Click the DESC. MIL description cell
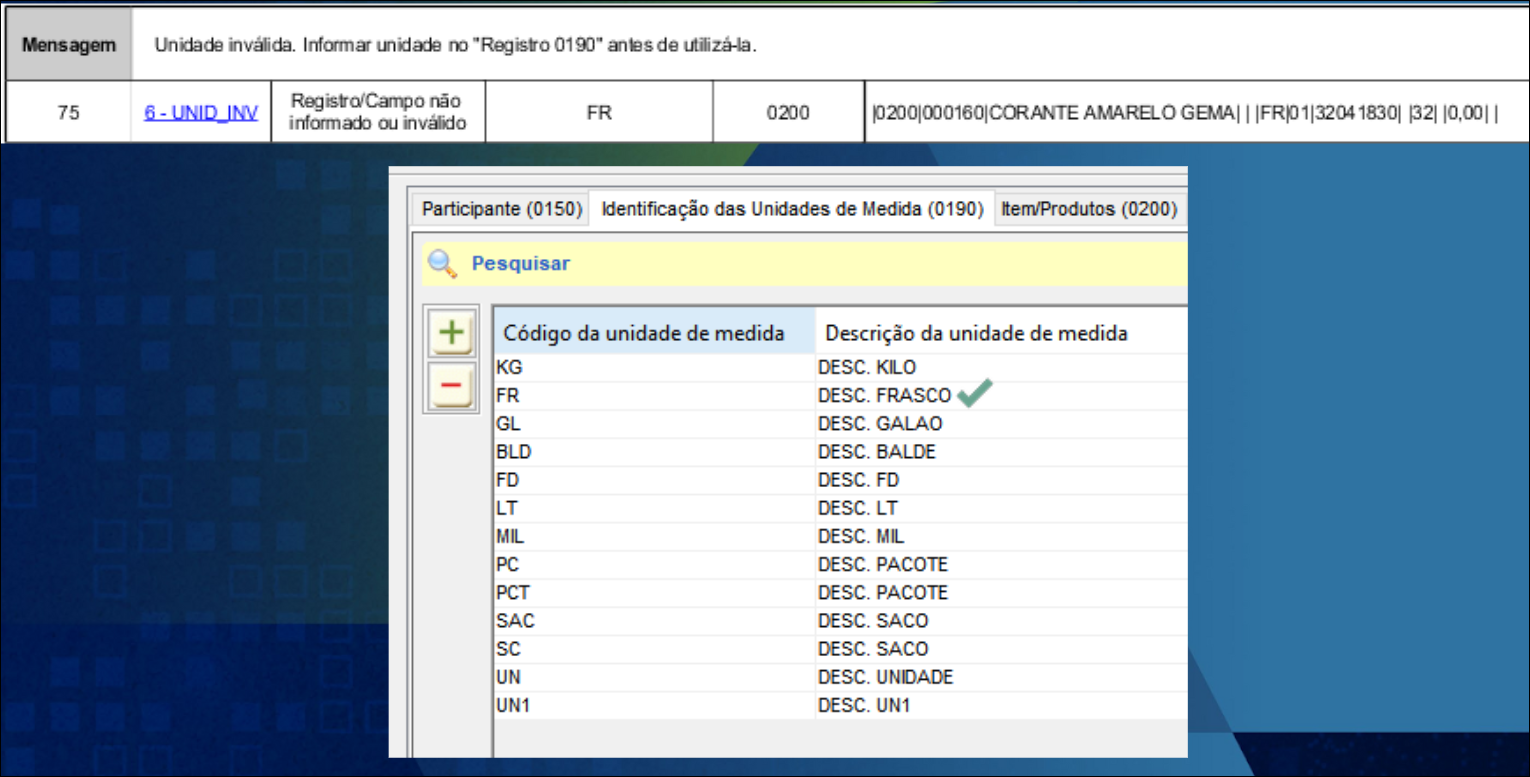1530x777 pixels. [1001, 536]
